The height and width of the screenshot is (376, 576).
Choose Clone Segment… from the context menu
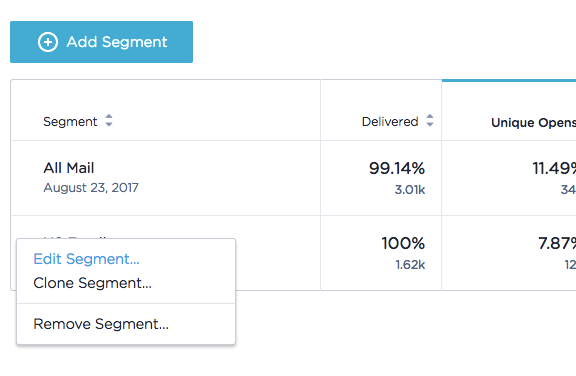(92, 283)
